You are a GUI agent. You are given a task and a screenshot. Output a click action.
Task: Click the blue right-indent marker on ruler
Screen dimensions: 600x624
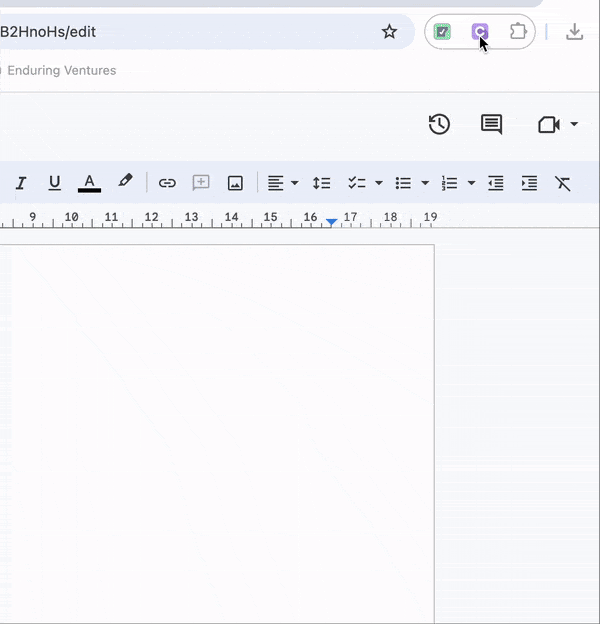pos(331,222)
